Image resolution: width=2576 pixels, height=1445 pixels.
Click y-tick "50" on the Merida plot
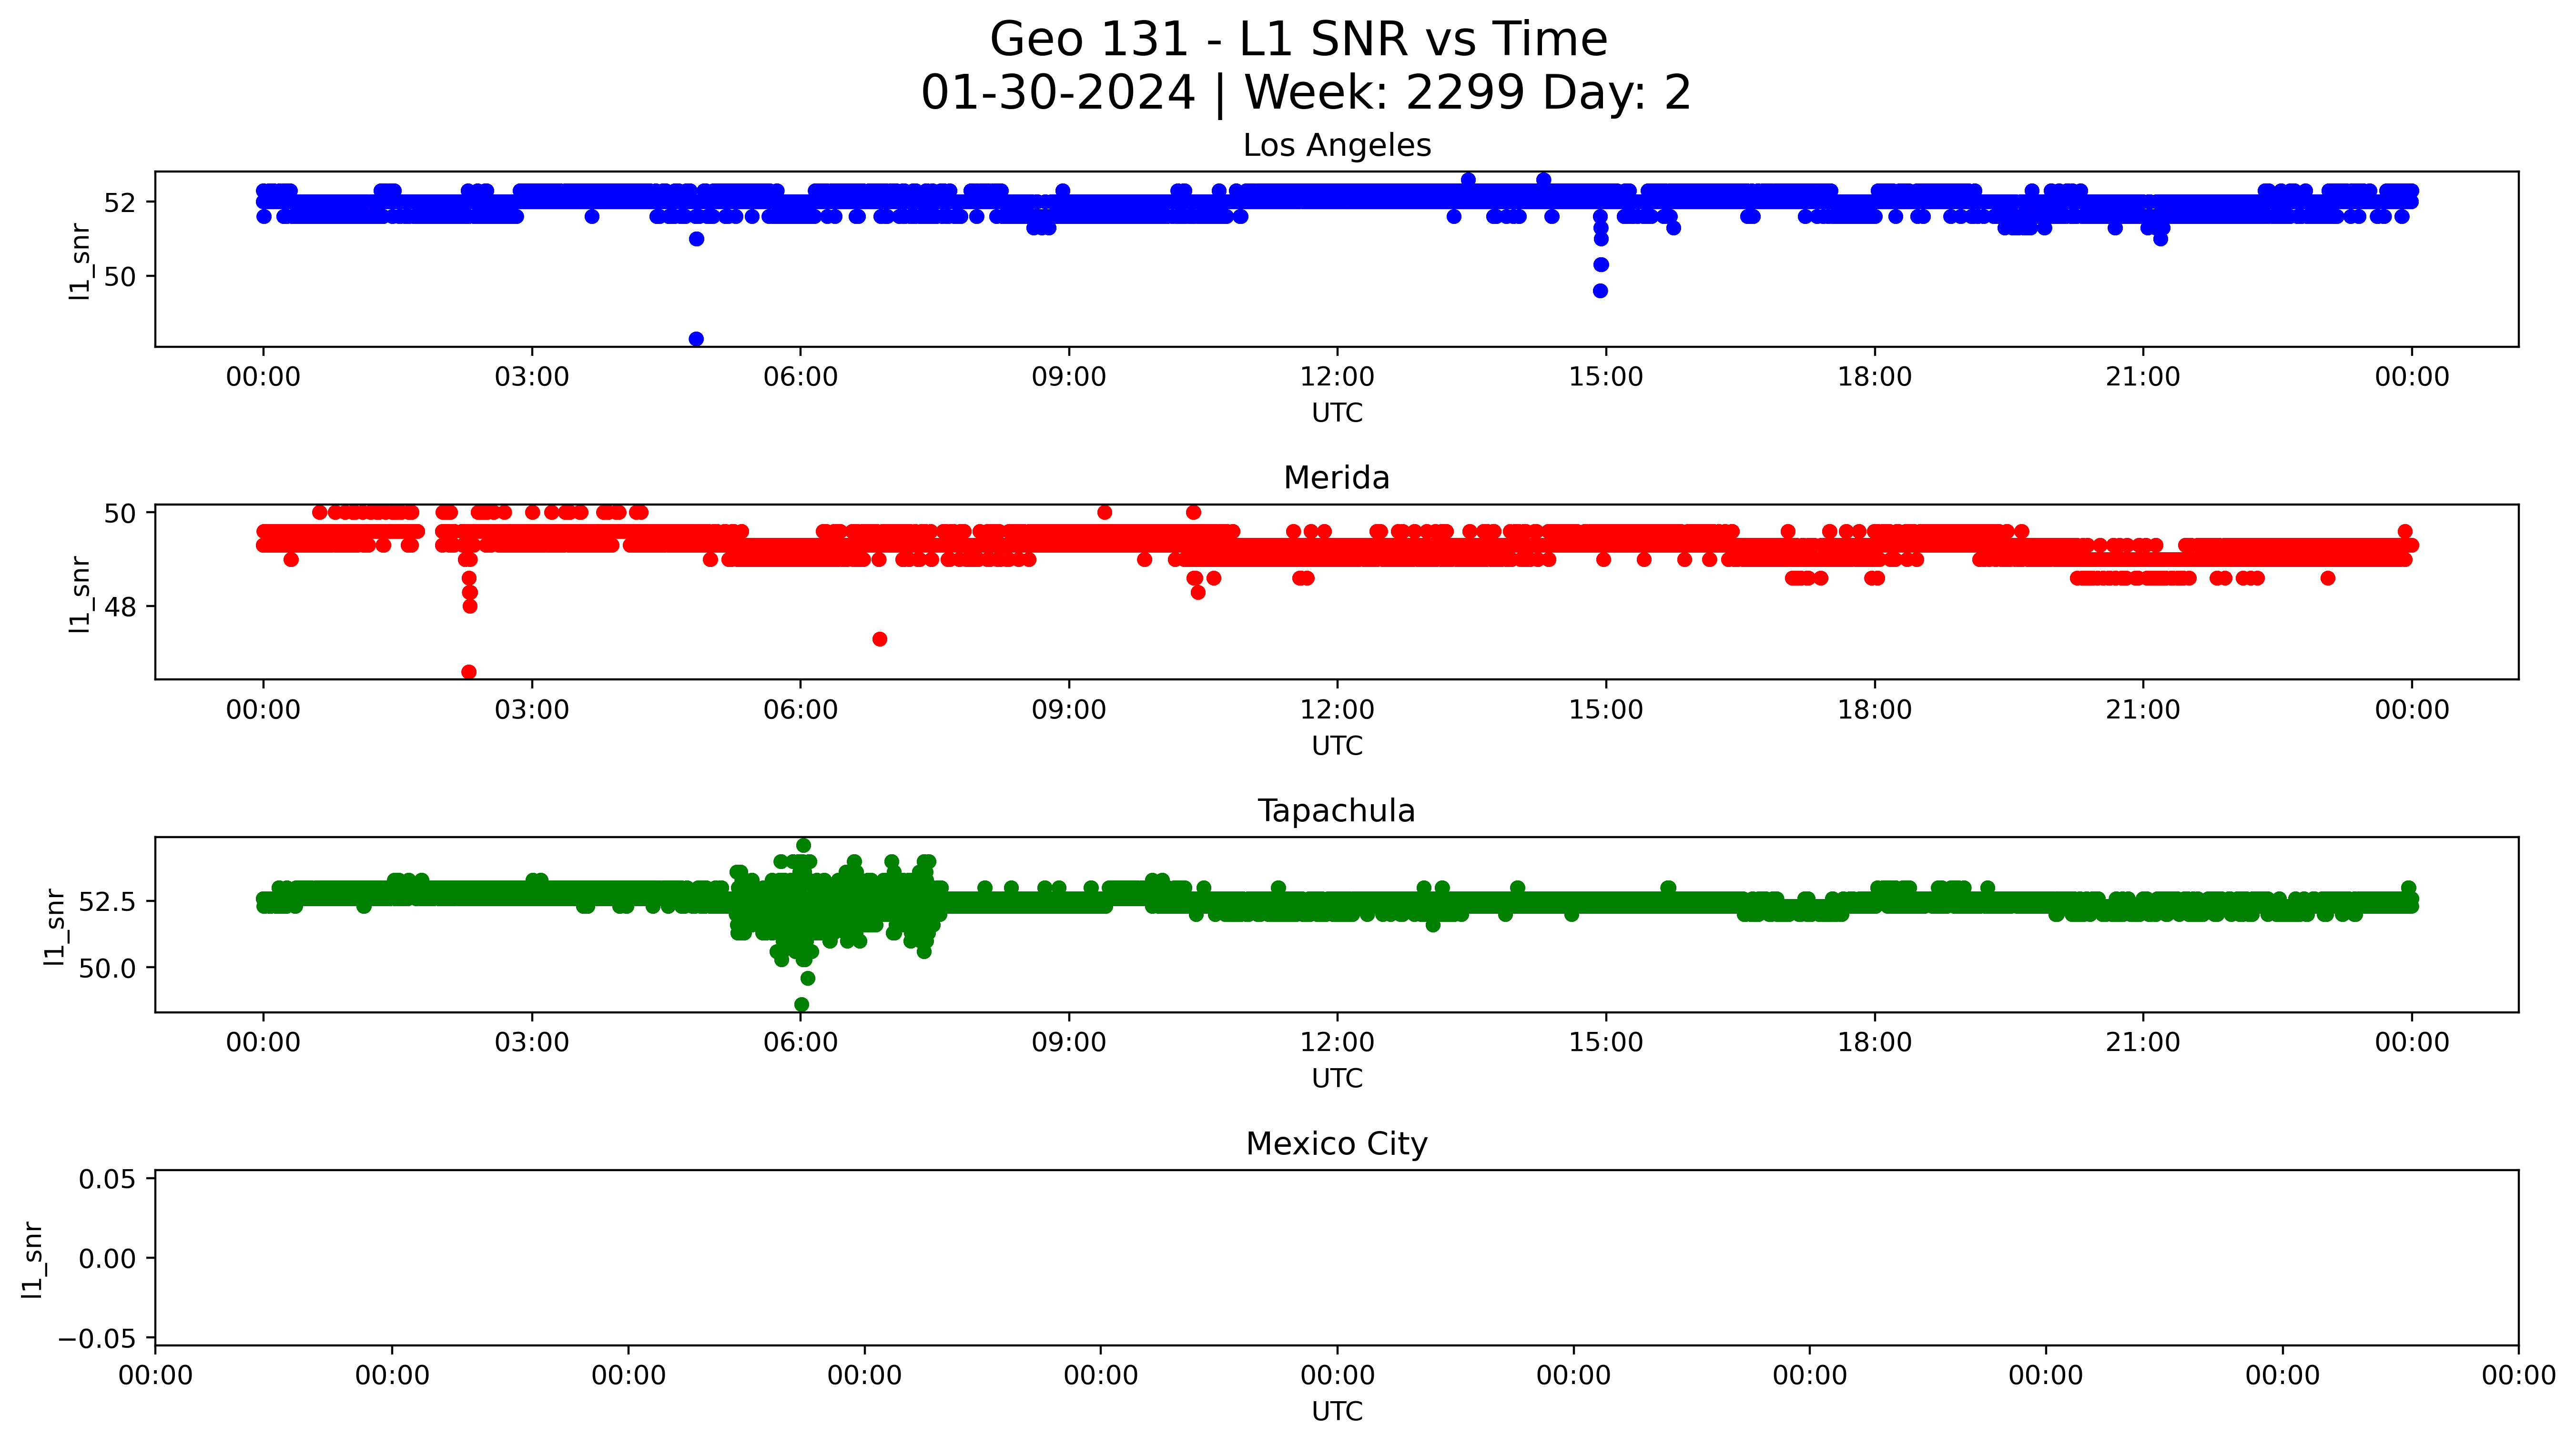[120, 513]
